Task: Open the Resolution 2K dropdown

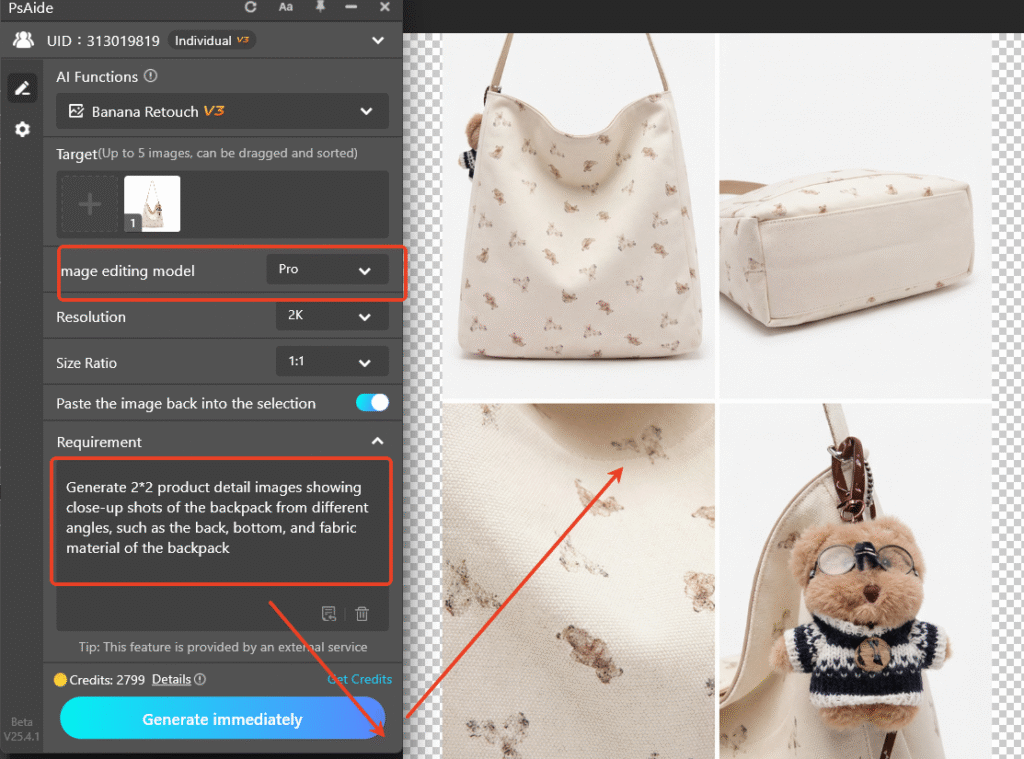Action: 332,317
